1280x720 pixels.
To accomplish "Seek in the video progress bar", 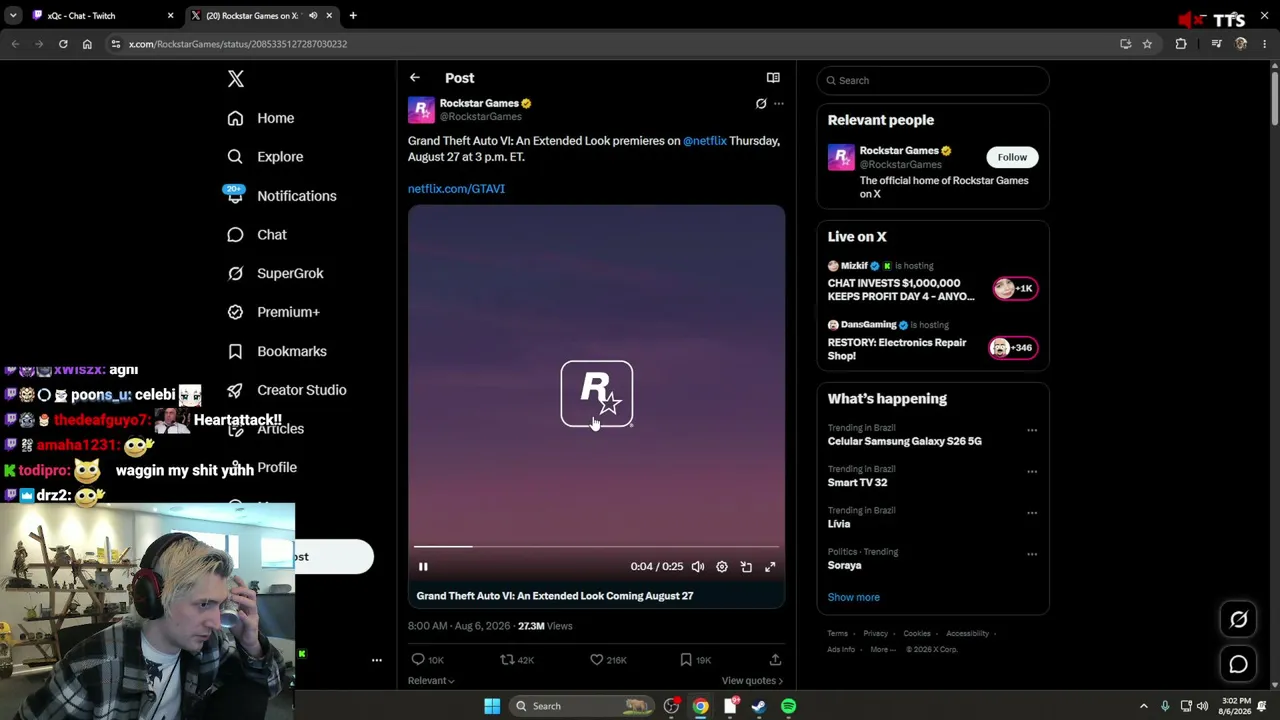I will 596,547.
